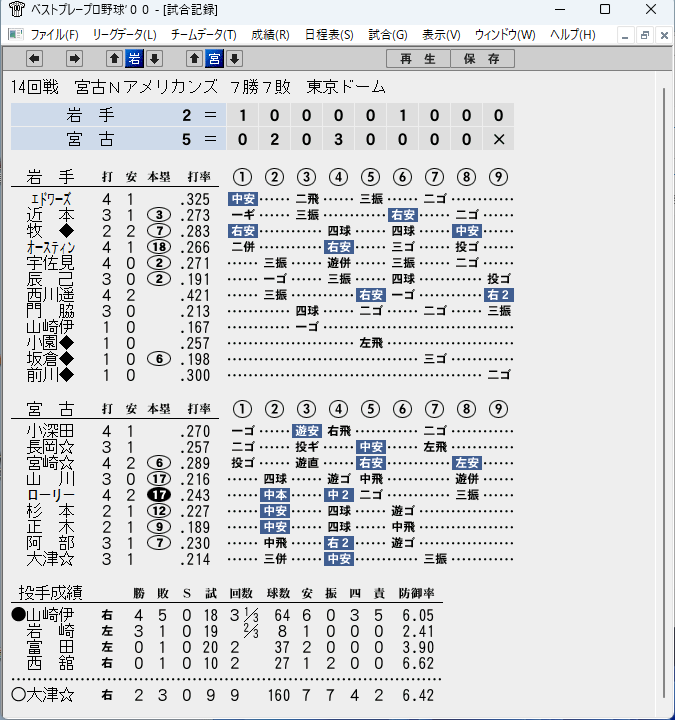Expand the 日程表(S) menu
Viewport: 675px width, 720px height.
point(329,35)
